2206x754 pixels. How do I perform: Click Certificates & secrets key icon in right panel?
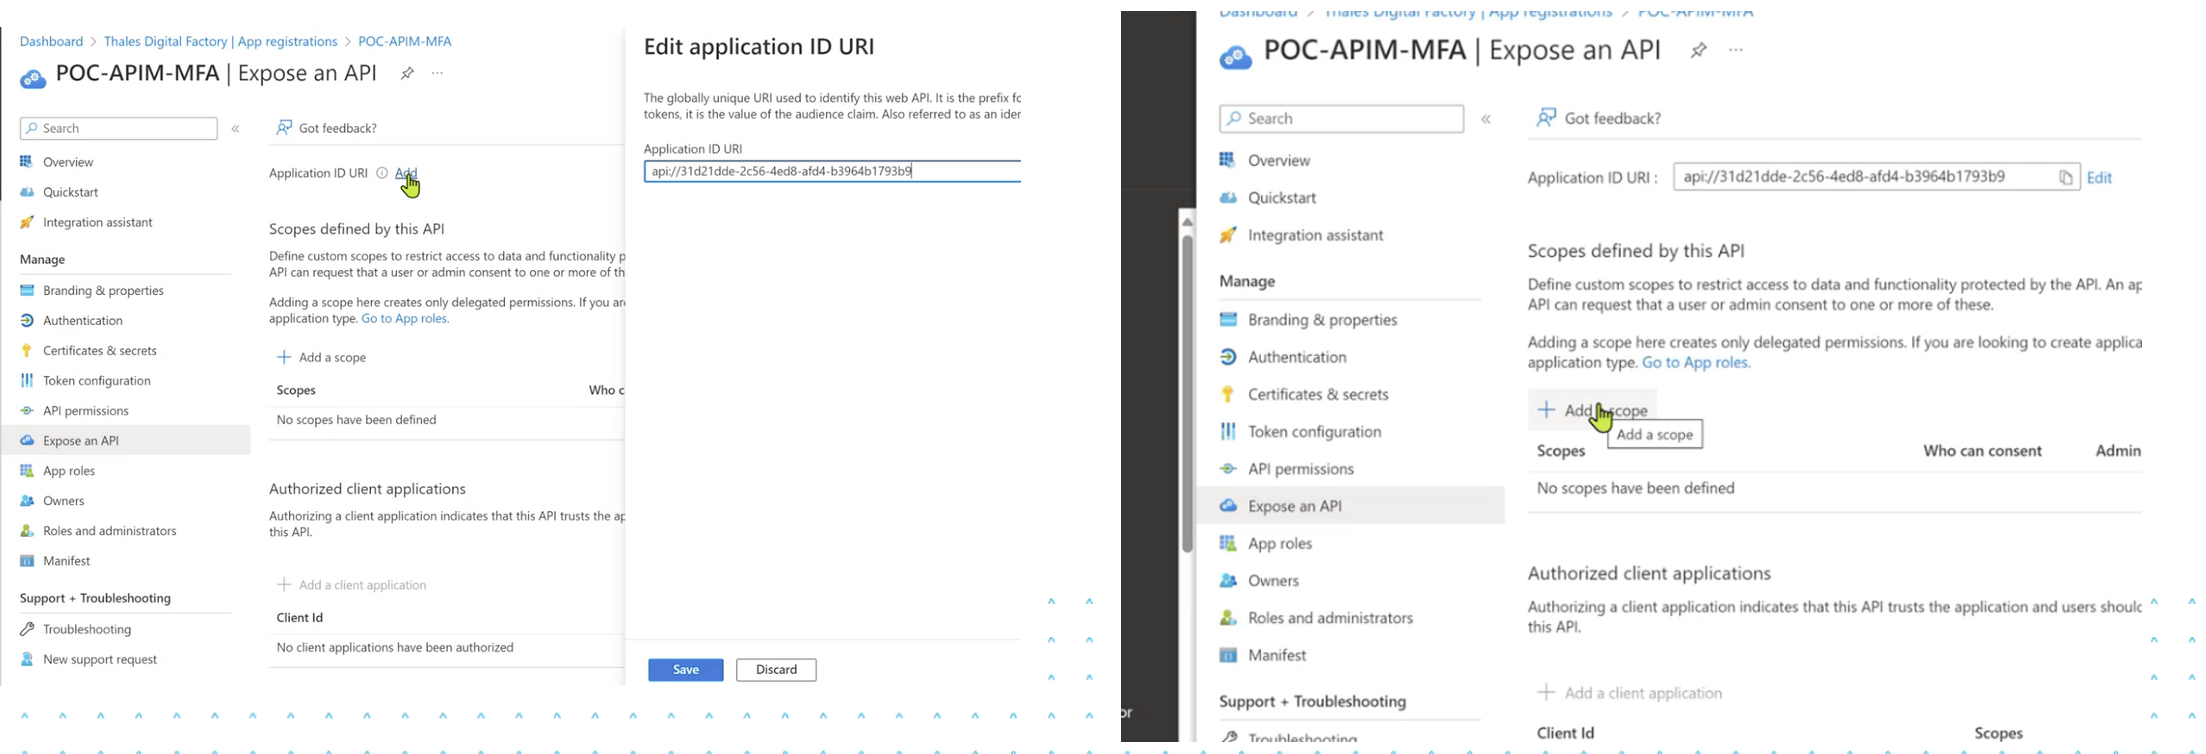1228,394
